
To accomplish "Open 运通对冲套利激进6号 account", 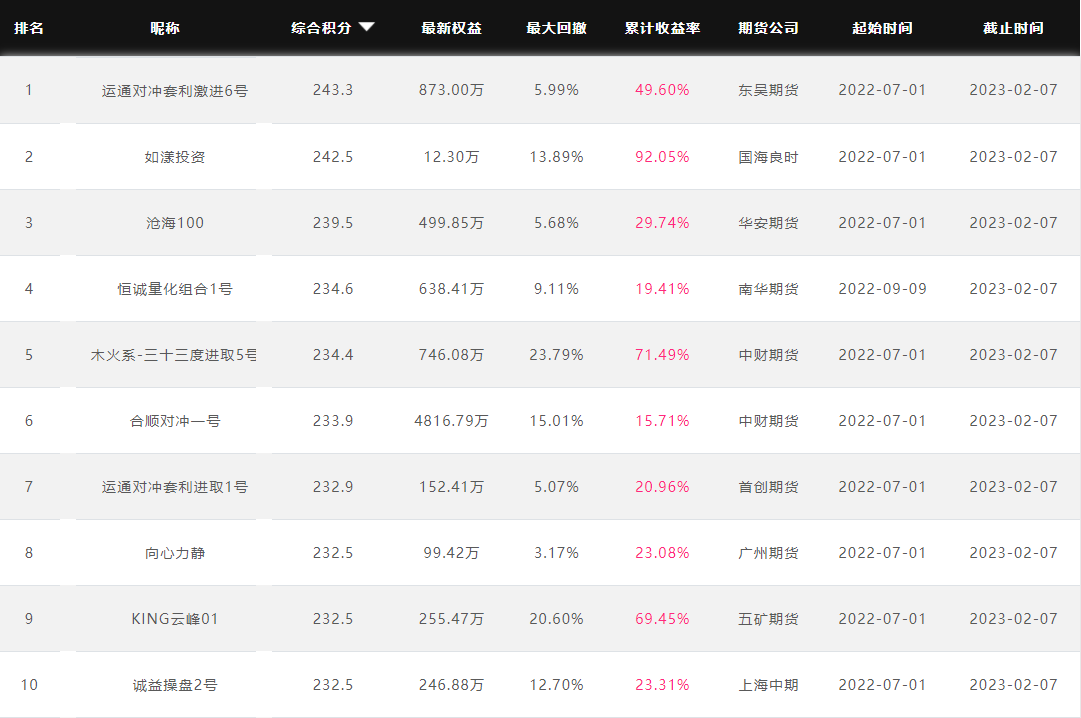I will pyautogui.click(x=174, y=90).
